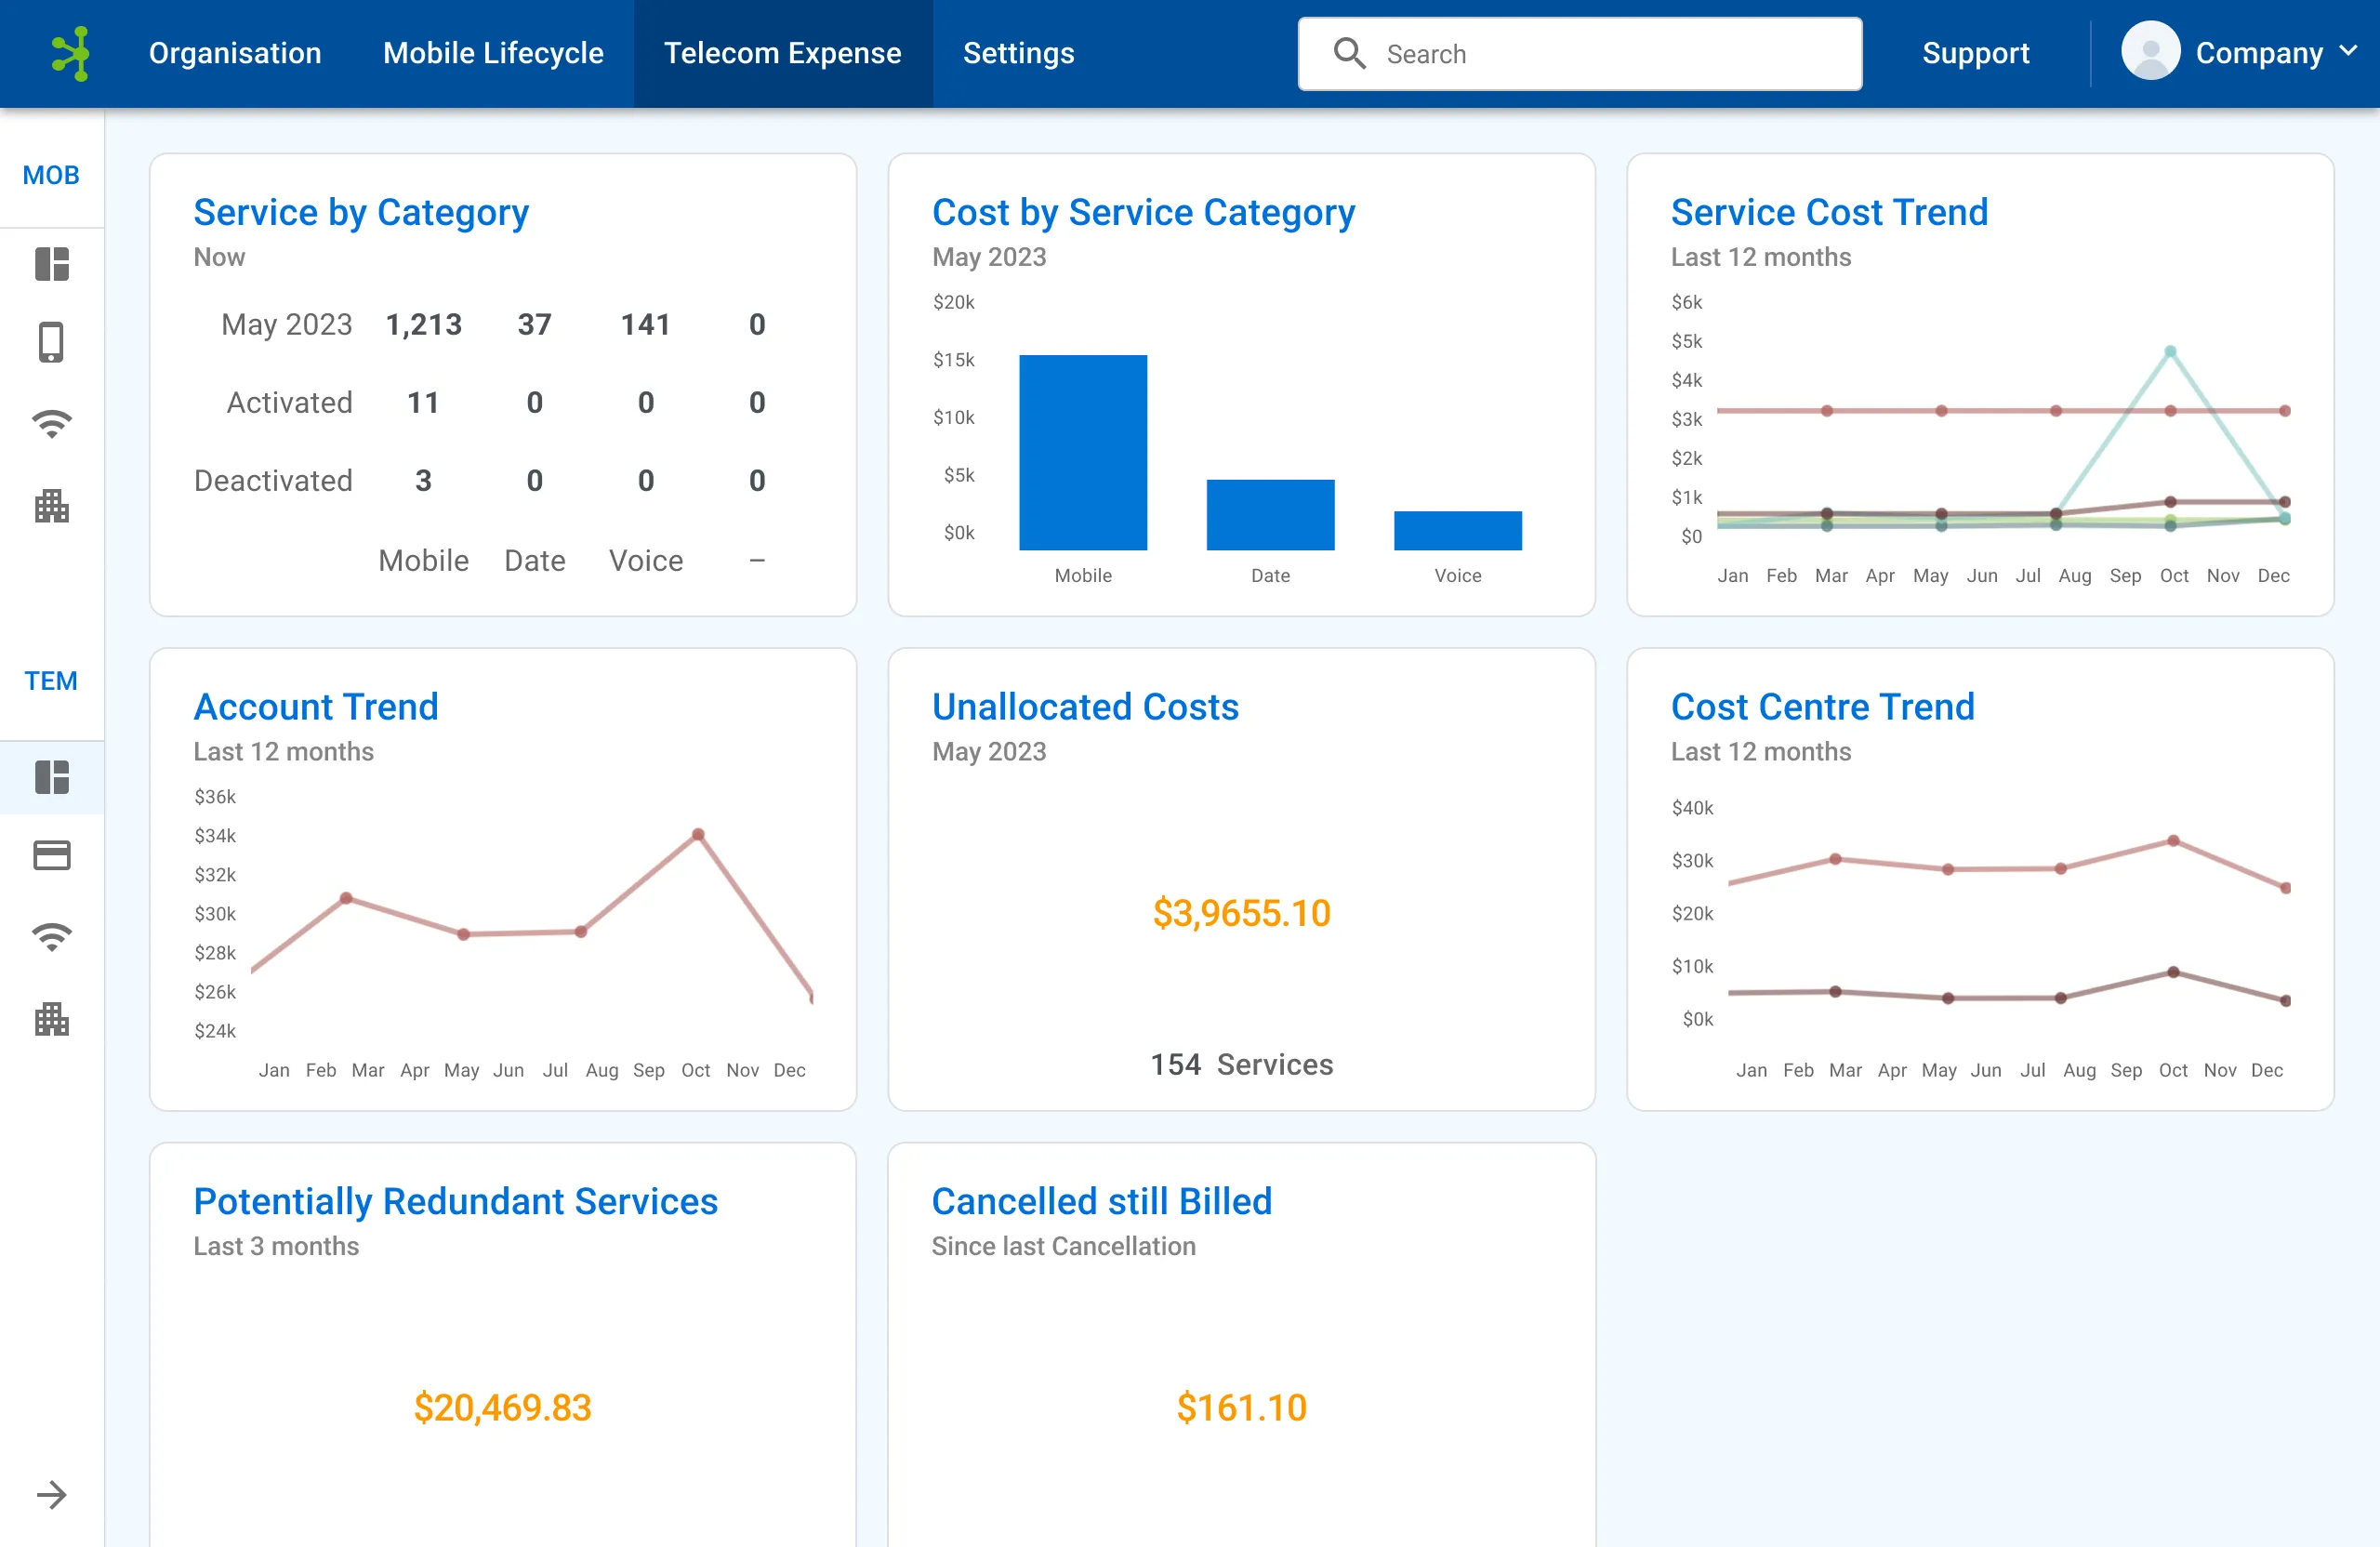2380x1547 pixels.
Task: Open the Support page
Action: 1975,53
